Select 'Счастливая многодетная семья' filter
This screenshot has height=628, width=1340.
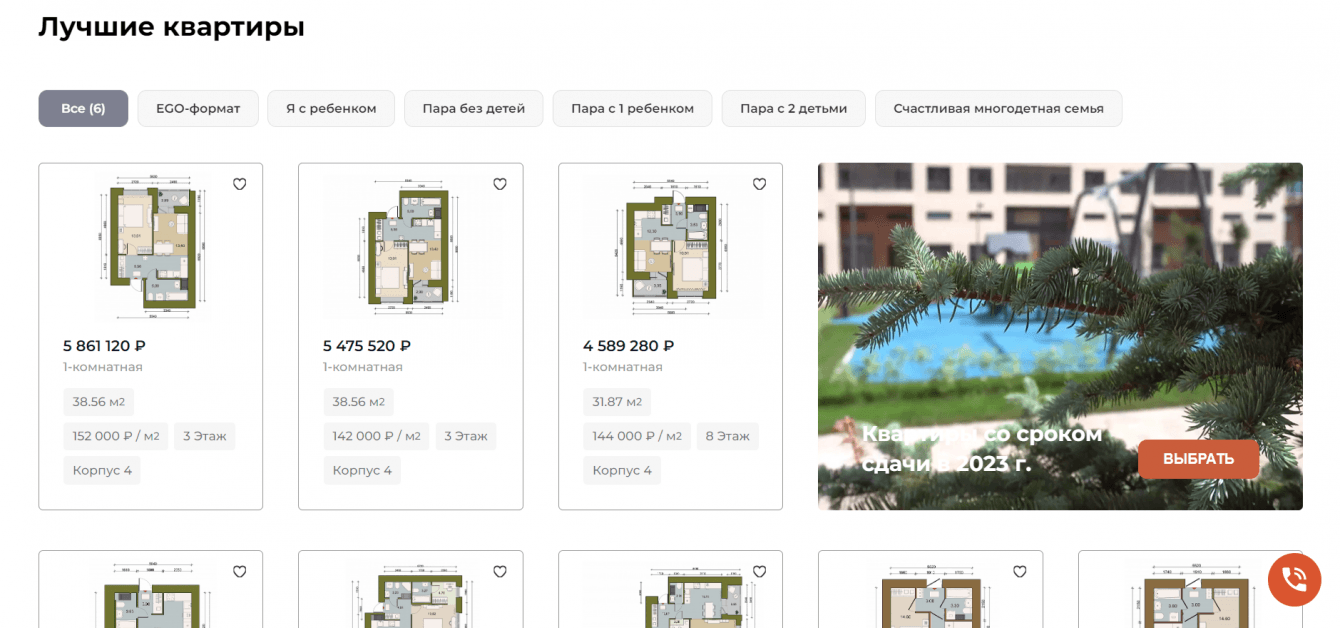[999, 108]
